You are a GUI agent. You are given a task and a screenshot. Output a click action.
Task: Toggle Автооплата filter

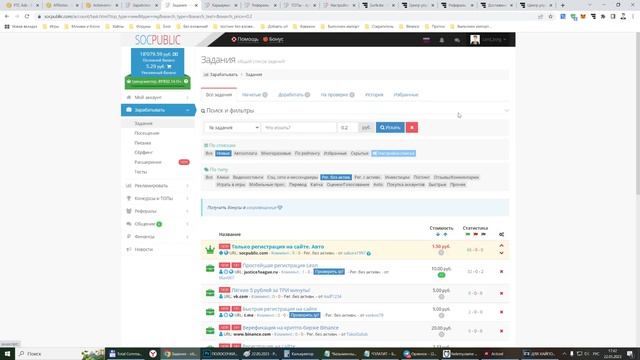coord(245,153)
